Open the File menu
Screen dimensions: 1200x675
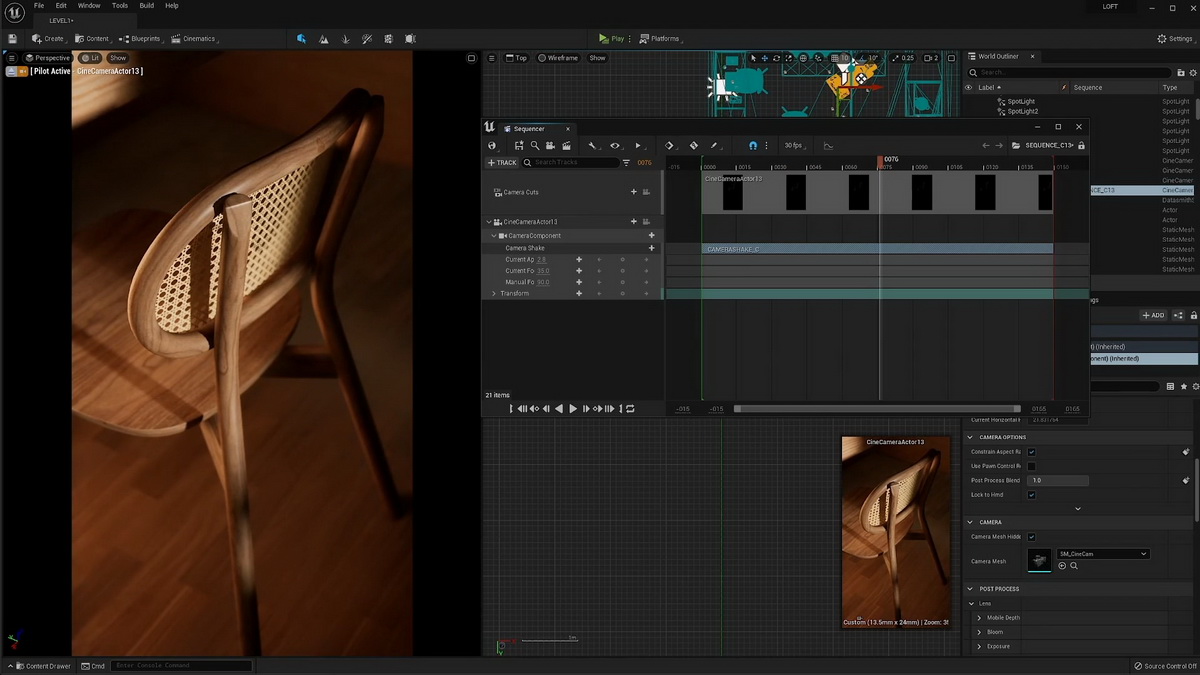[x=39, y=6]
